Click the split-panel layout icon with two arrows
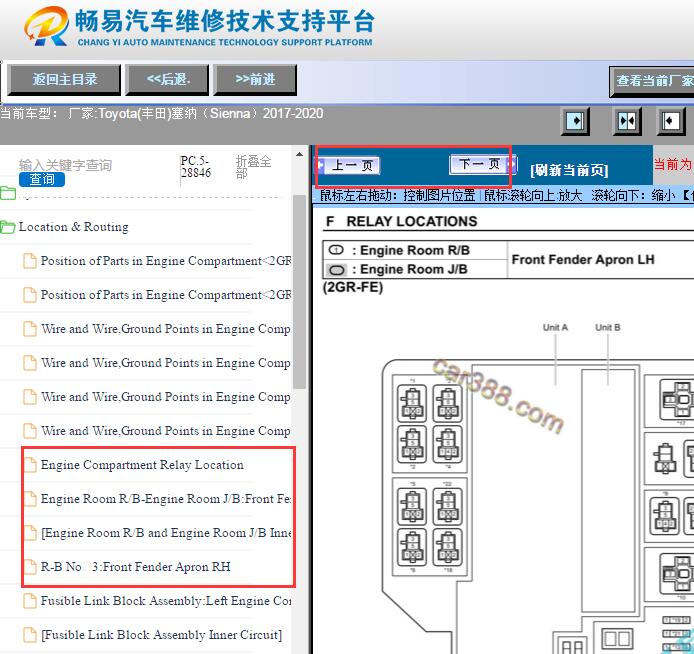 (627, 120)
